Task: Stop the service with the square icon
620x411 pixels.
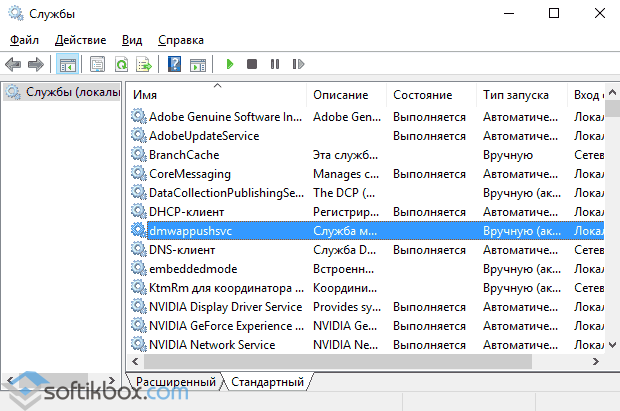Action: pyautogui.click(x=252, y=64)
